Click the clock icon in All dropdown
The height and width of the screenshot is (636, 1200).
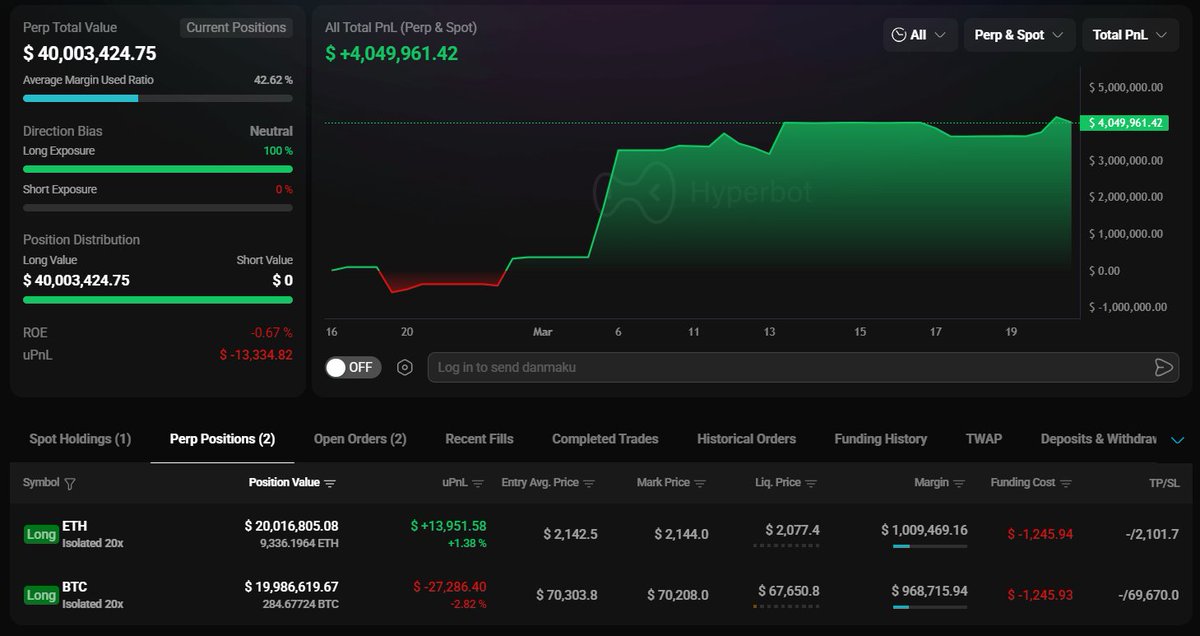[x=898, y=35]
